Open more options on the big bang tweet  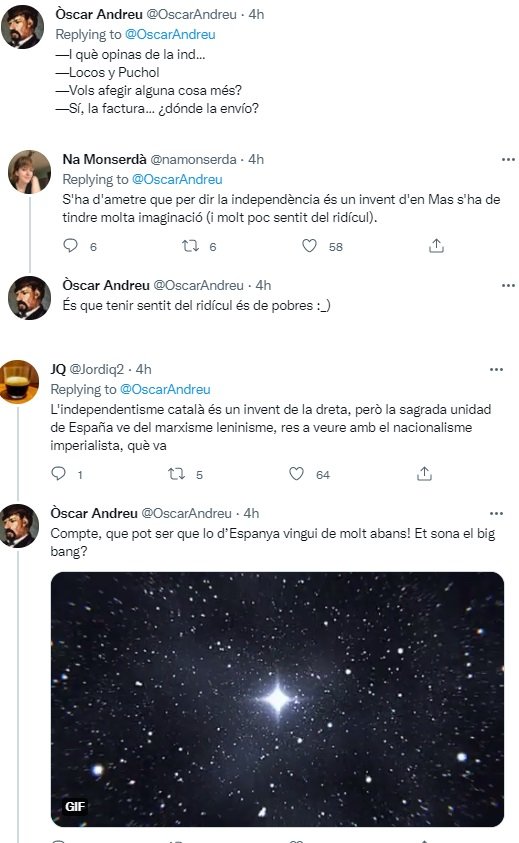coord(496,513)
